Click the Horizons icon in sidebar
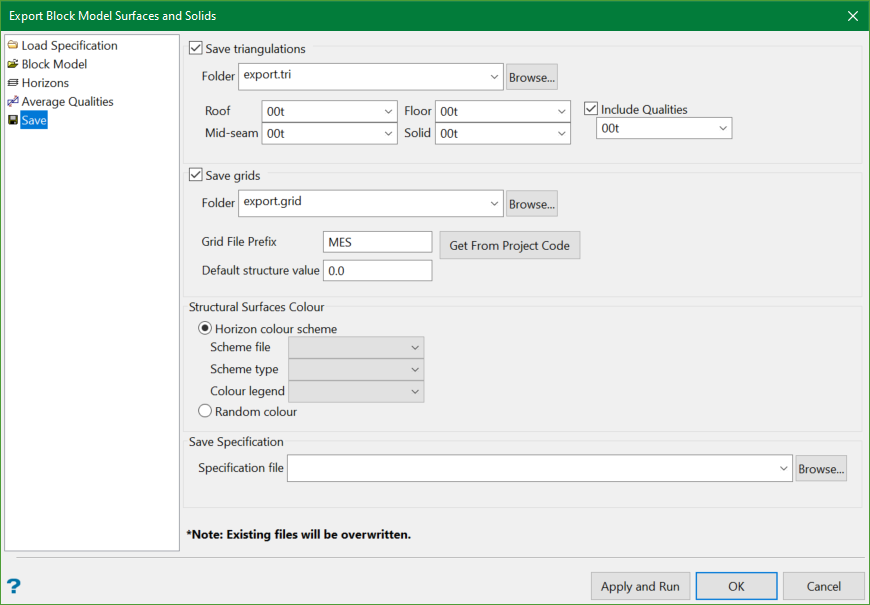The height and width of the screenshot is (605, 870). coord(13,83)
